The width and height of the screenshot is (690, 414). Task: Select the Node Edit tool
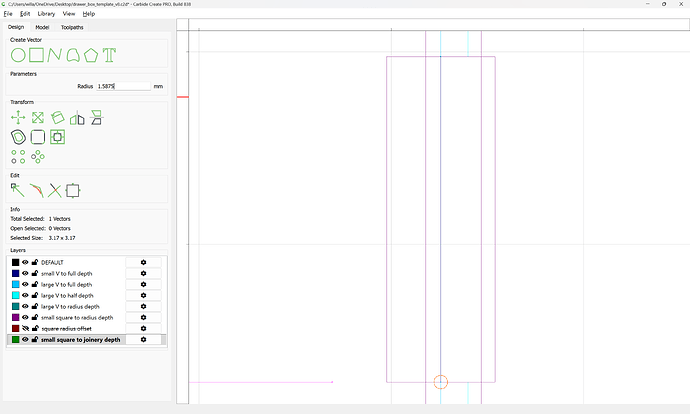coord(18,190)
